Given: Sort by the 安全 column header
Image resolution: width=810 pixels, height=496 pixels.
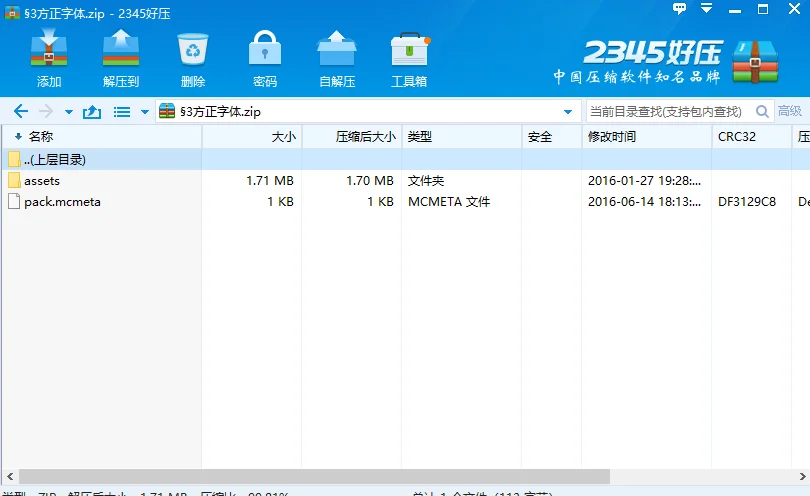Looking at the screenshot, I should [552, 137].
